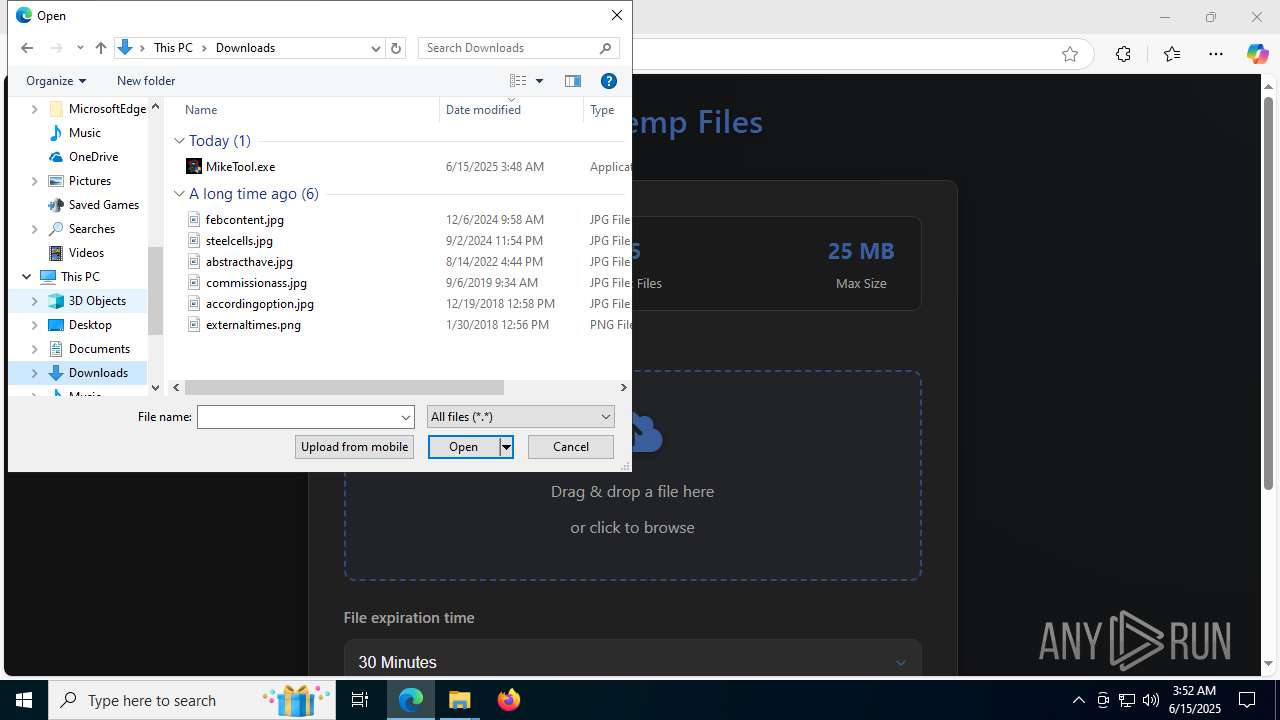Open Saved Games folder
Viewport: 1280px width, 720px height.
[x=104, y=205]
